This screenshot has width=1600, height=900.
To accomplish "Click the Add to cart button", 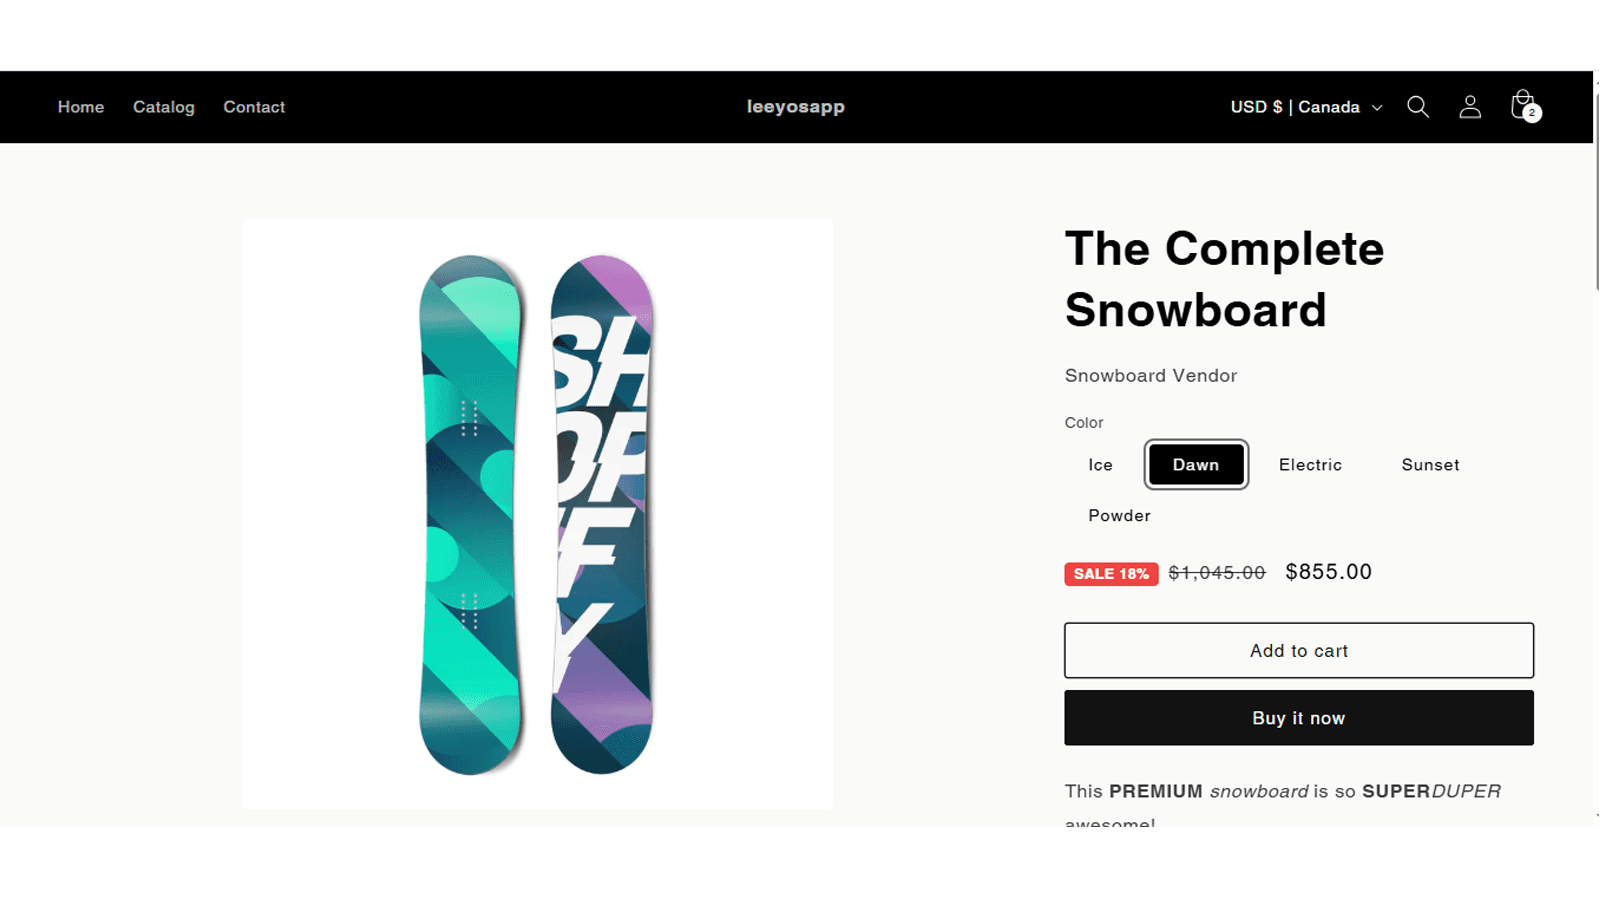I will coord(1299,651).
